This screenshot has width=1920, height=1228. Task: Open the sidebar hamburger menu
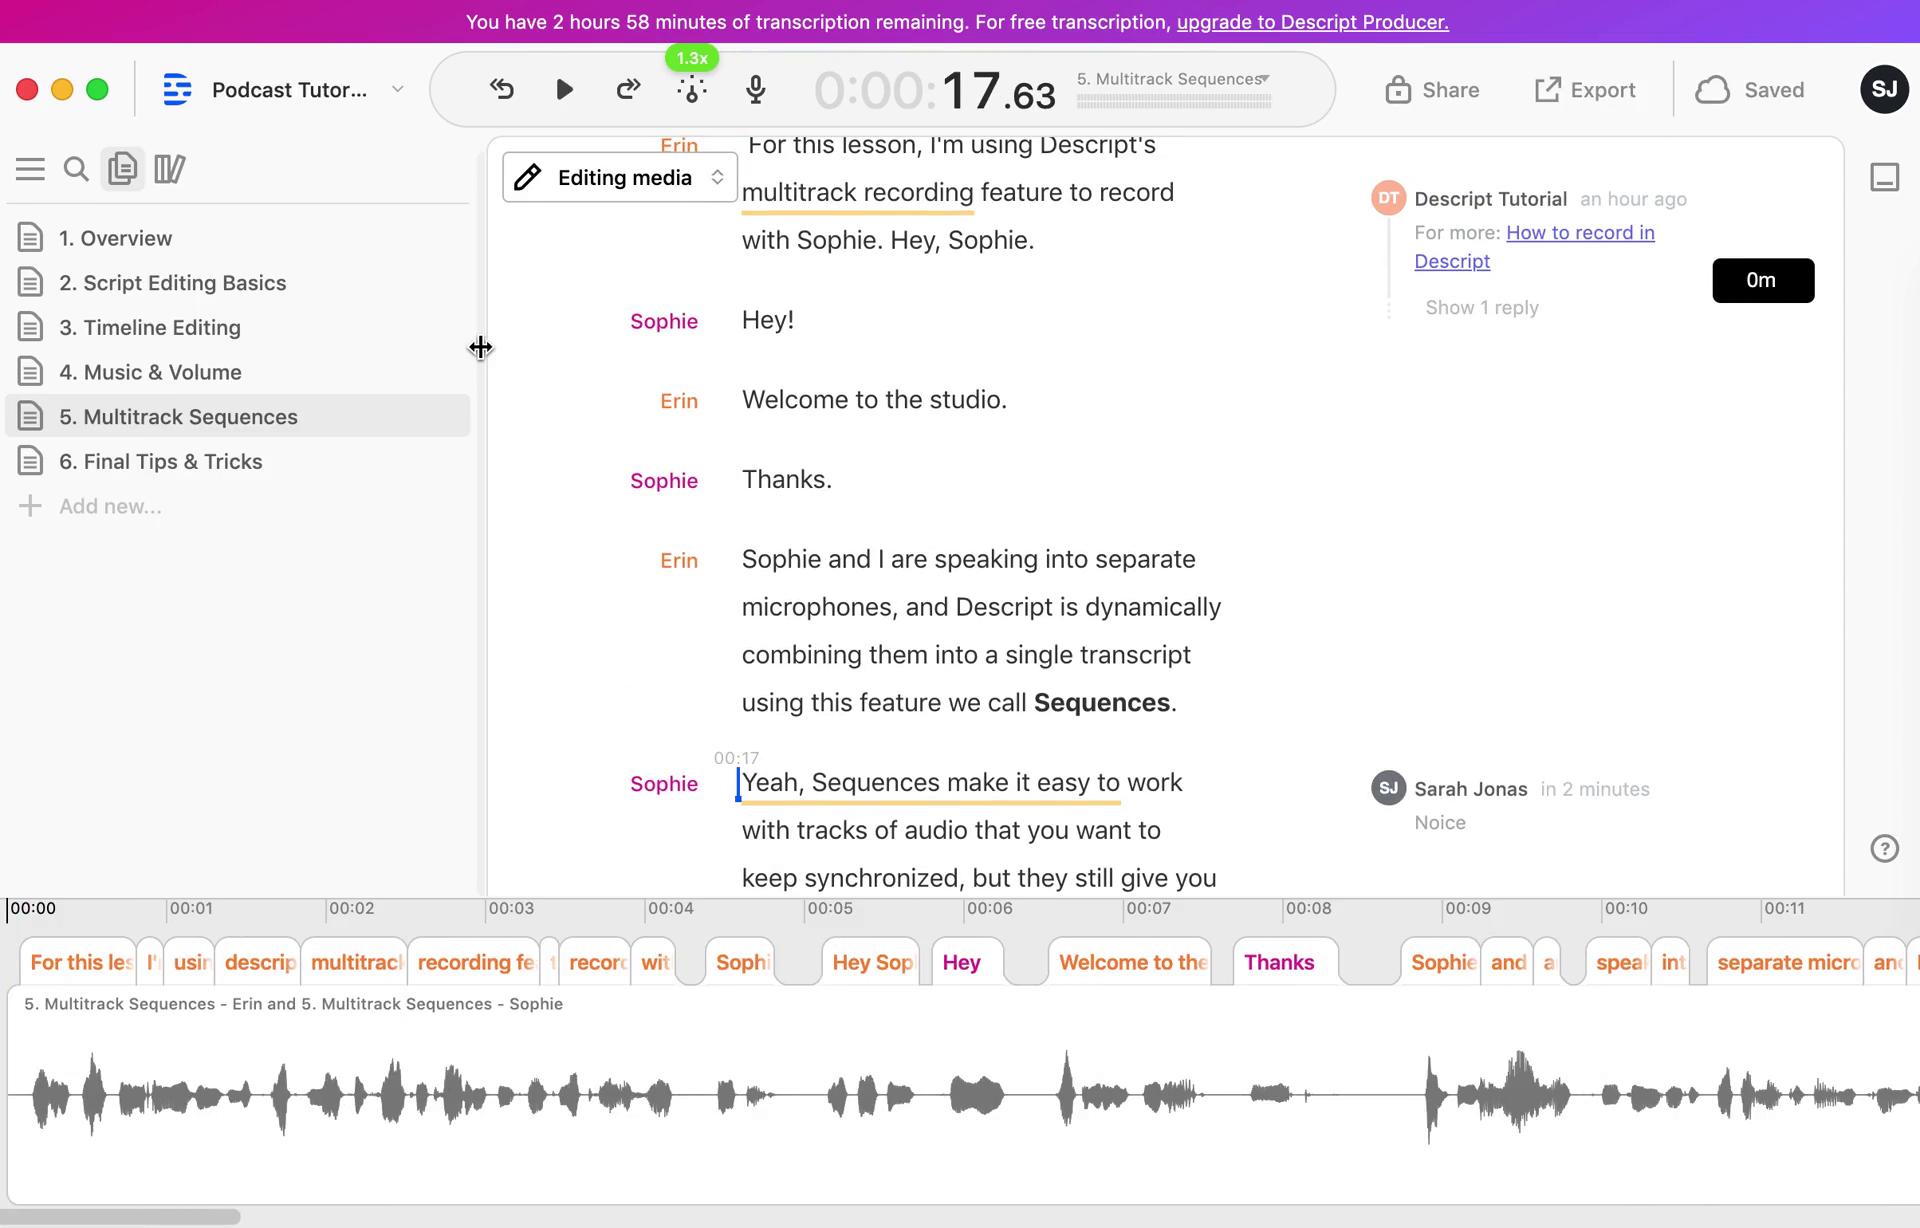tap(30, 169)
